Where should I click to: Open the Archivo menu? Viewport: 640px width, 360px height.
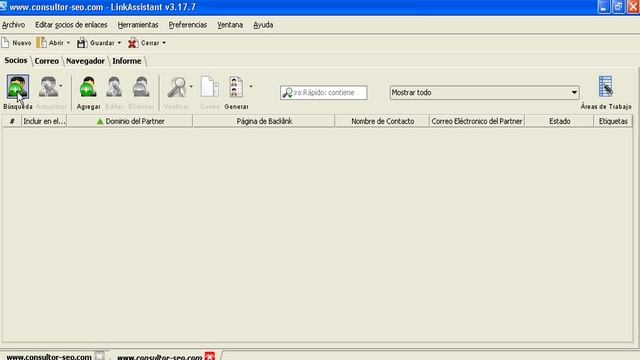pyautogui.click(x=13, y=25)
